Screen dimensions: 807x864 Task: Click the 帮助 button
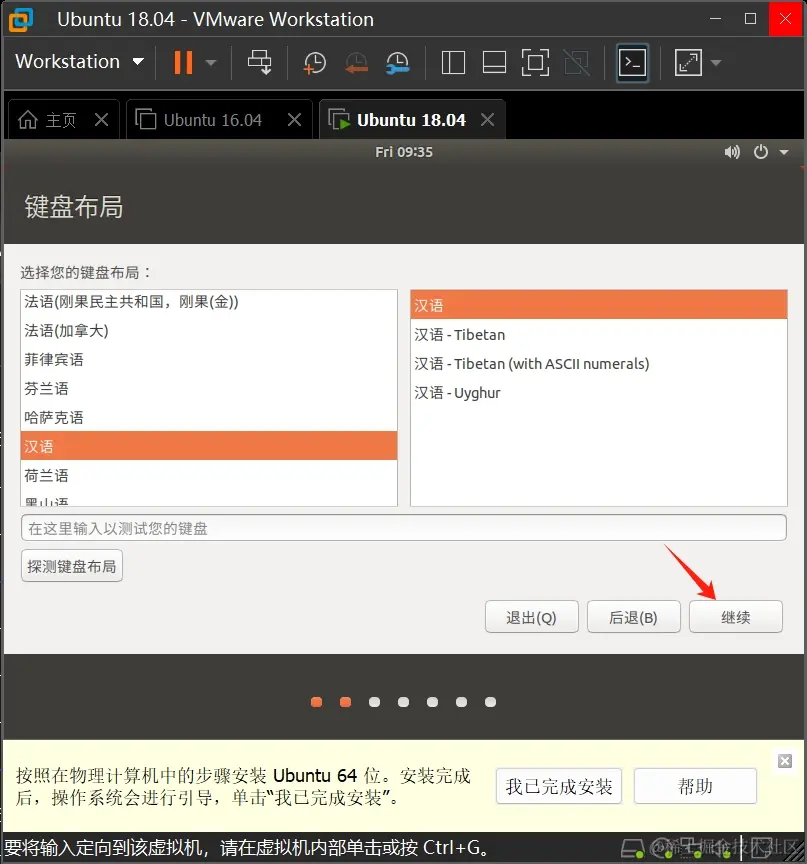695,786
